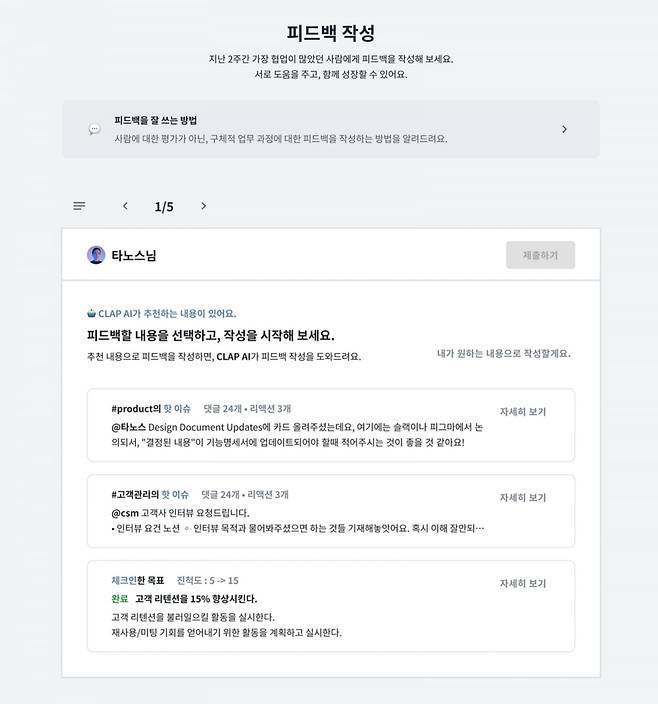The width and height of the screenshot is (658, 704).
Task: Expand the 피드백을 잘 쓰는 방법 banner arrow
Action: pyautogui.click(x=565, y=129)
